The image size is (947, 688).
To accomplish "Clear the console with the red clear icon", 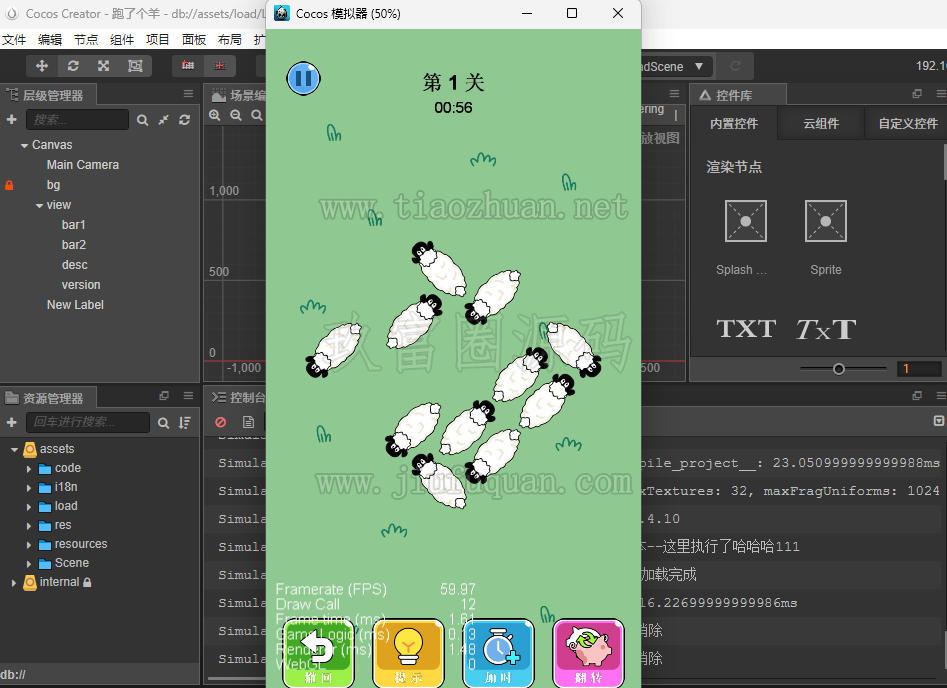I will pyautogui.click(x=220, y=422).
